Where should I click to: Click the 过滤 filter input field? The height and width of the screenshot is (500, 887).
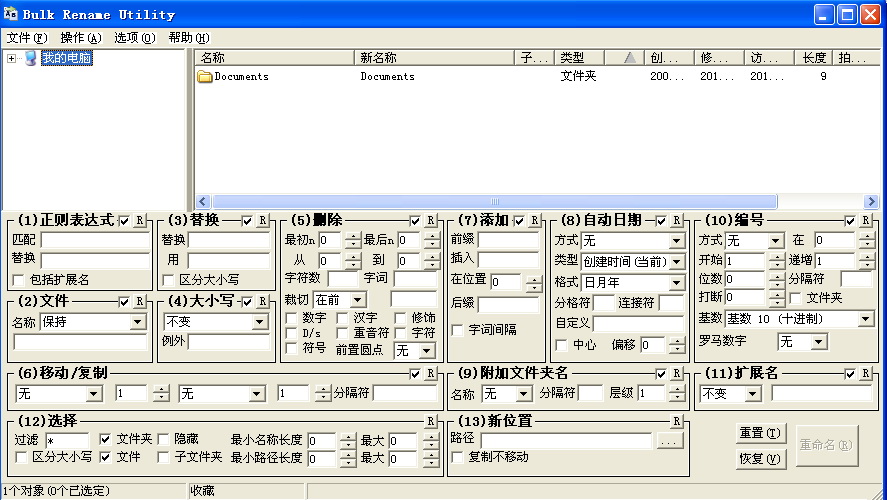[67, 441]
